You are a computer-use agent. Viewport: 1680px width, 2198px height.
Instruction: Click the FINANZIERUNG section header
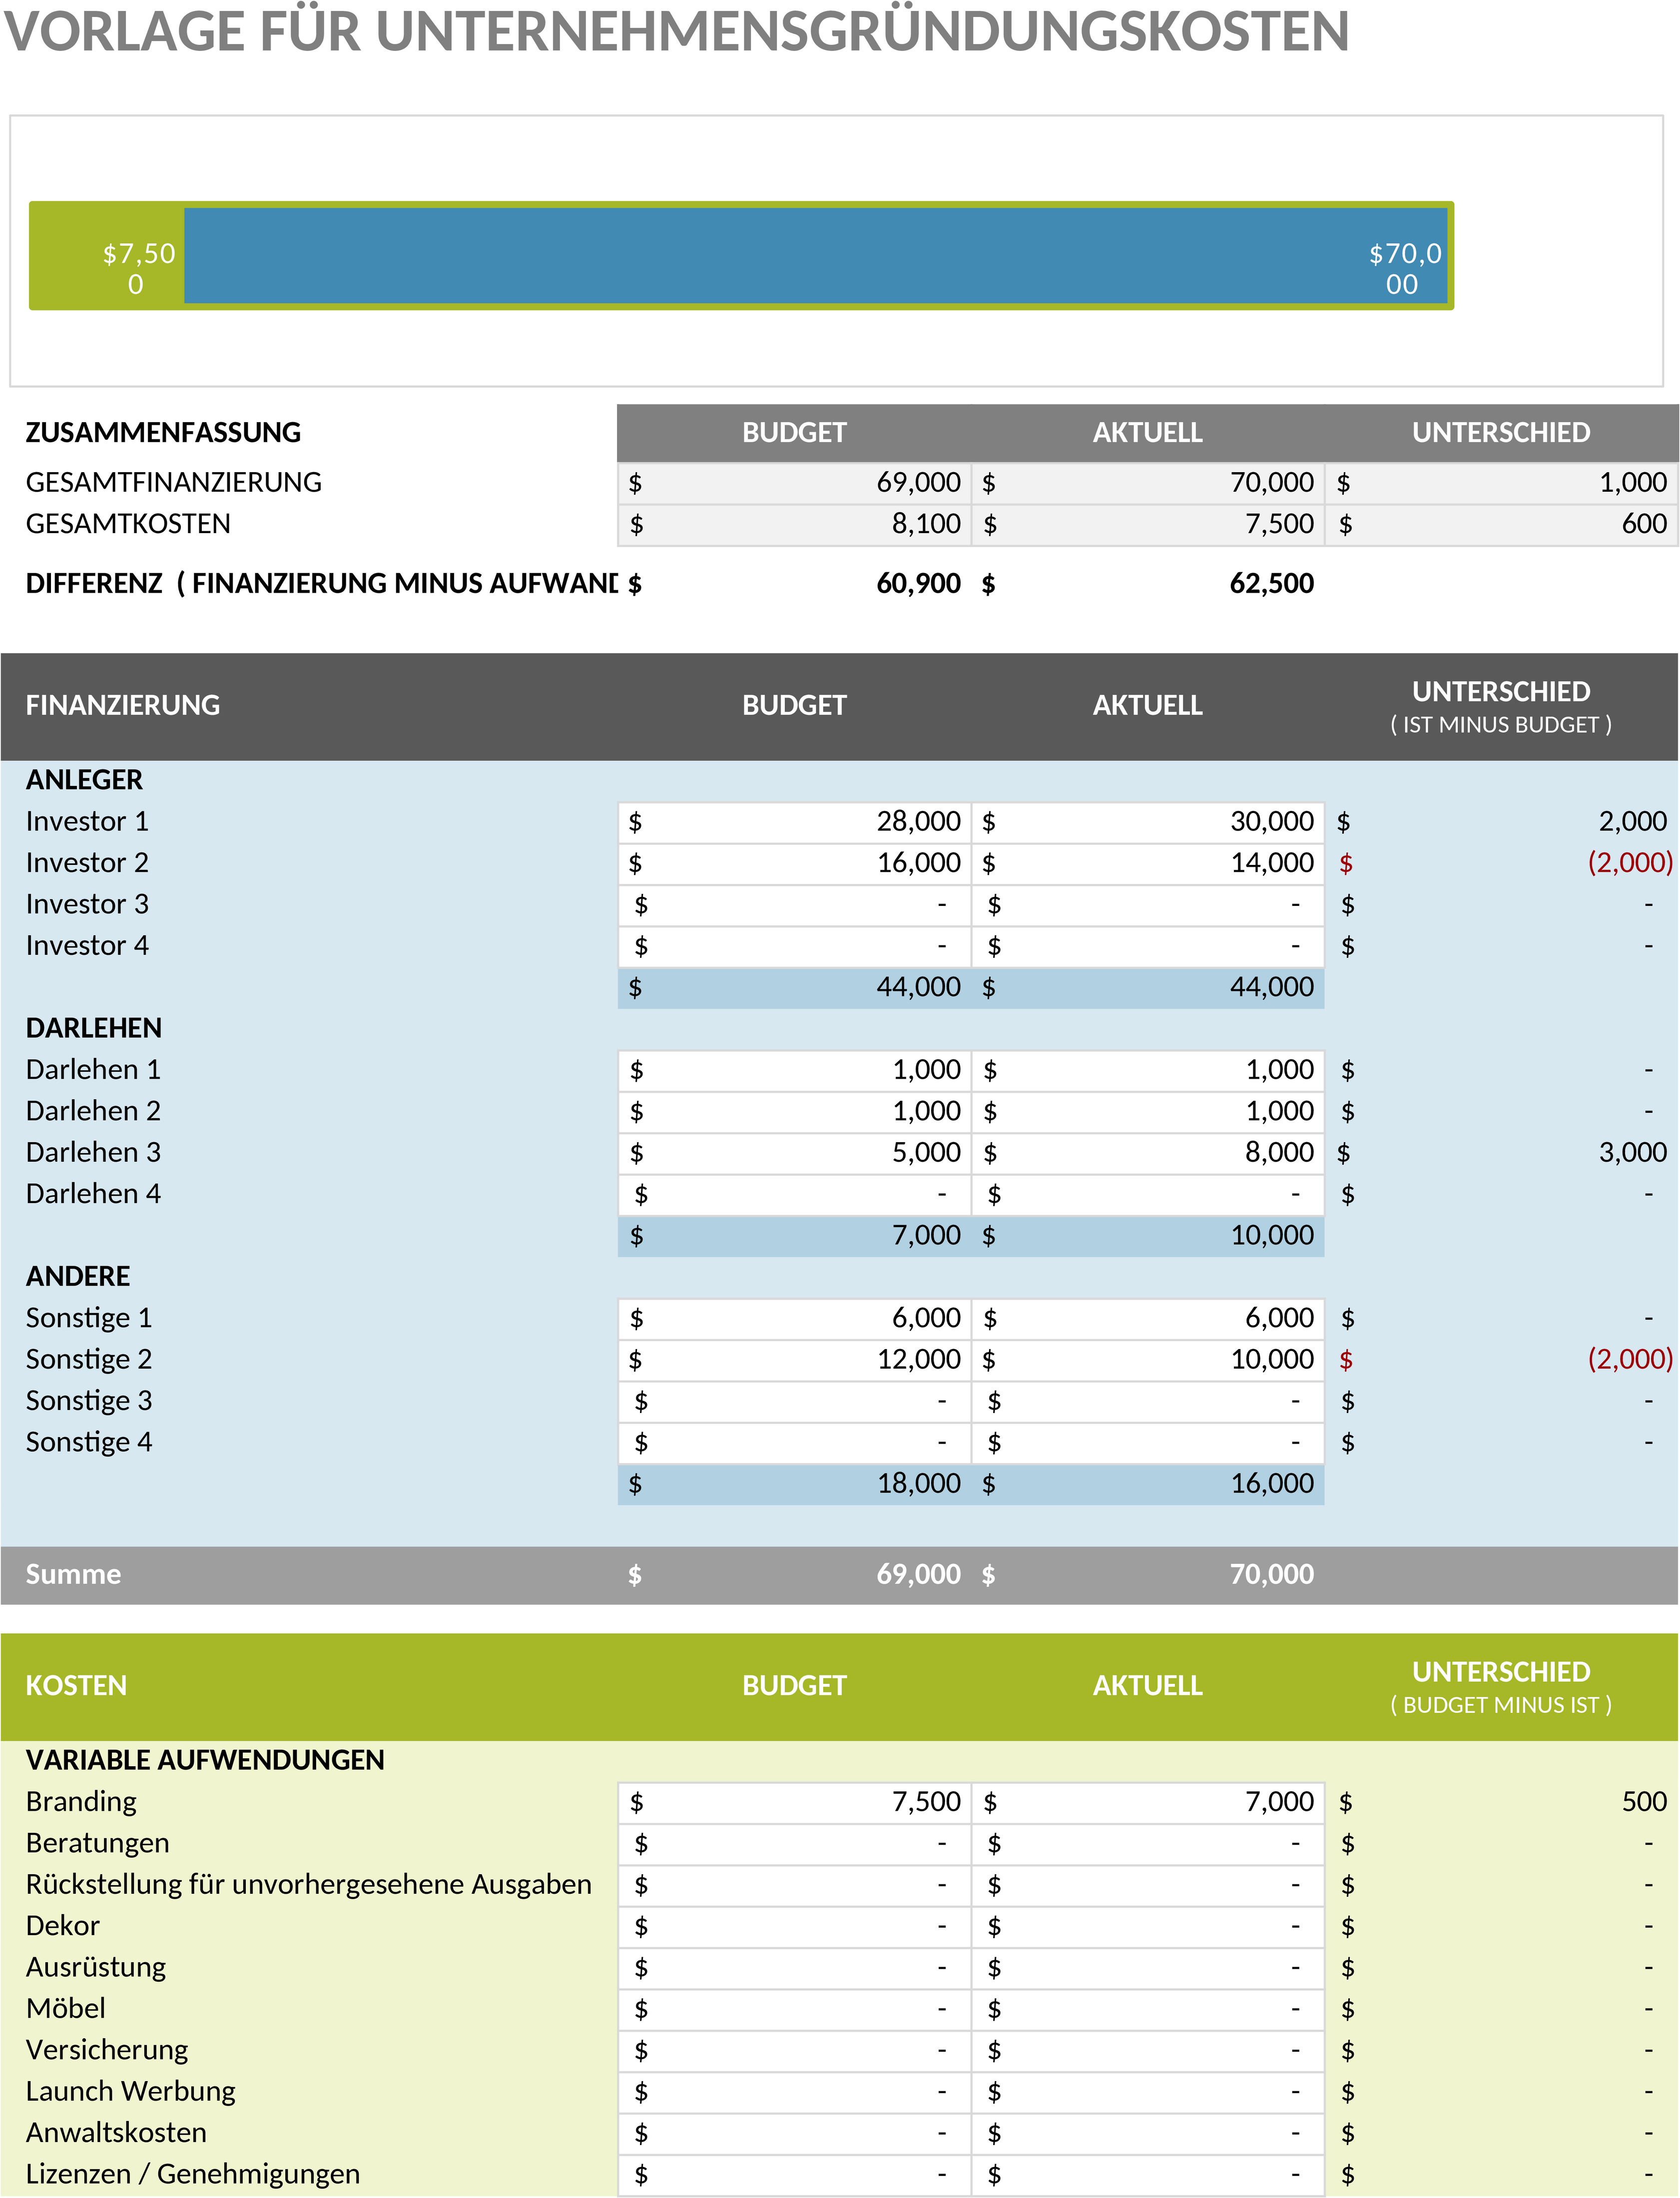[122, 705]
